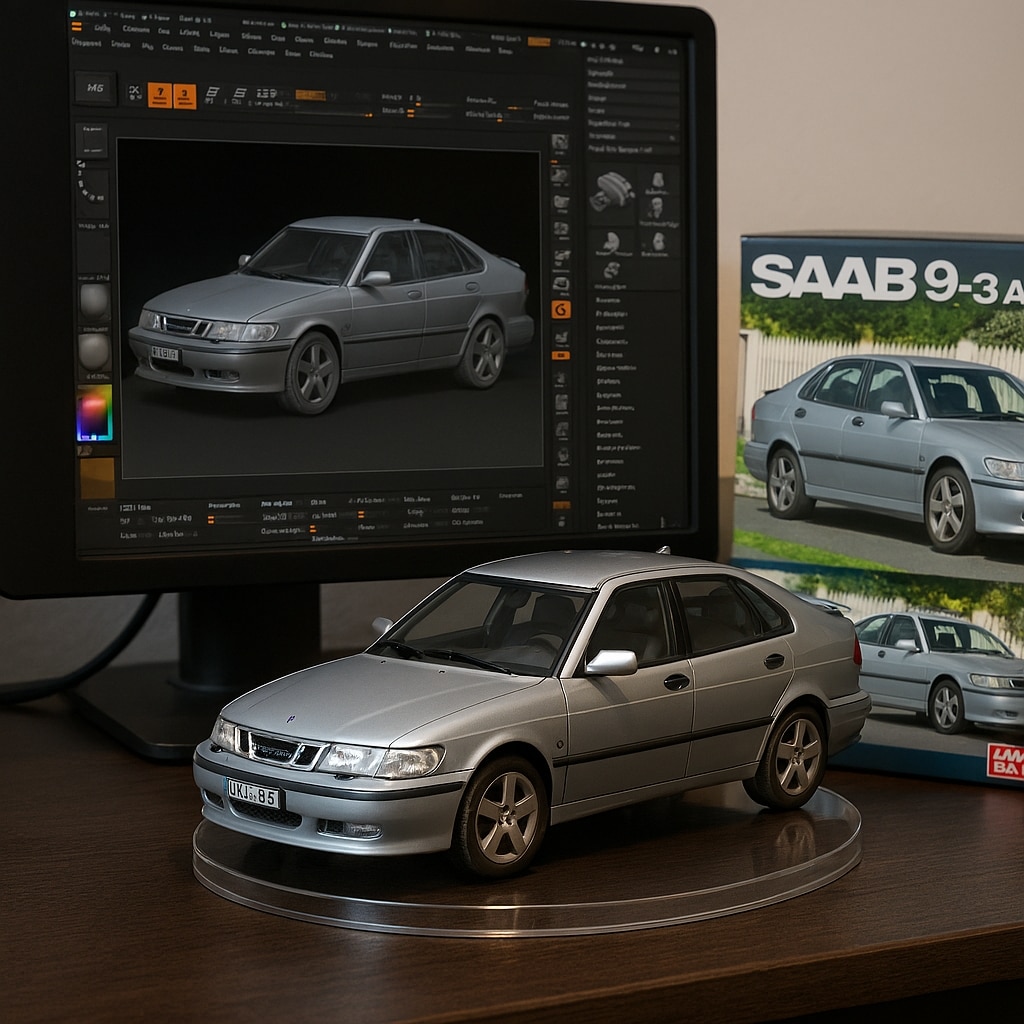Viewport: 1024px width, 1024px height.
Task: Click the blank square button above the circular dial
Action: click(92, 139)
